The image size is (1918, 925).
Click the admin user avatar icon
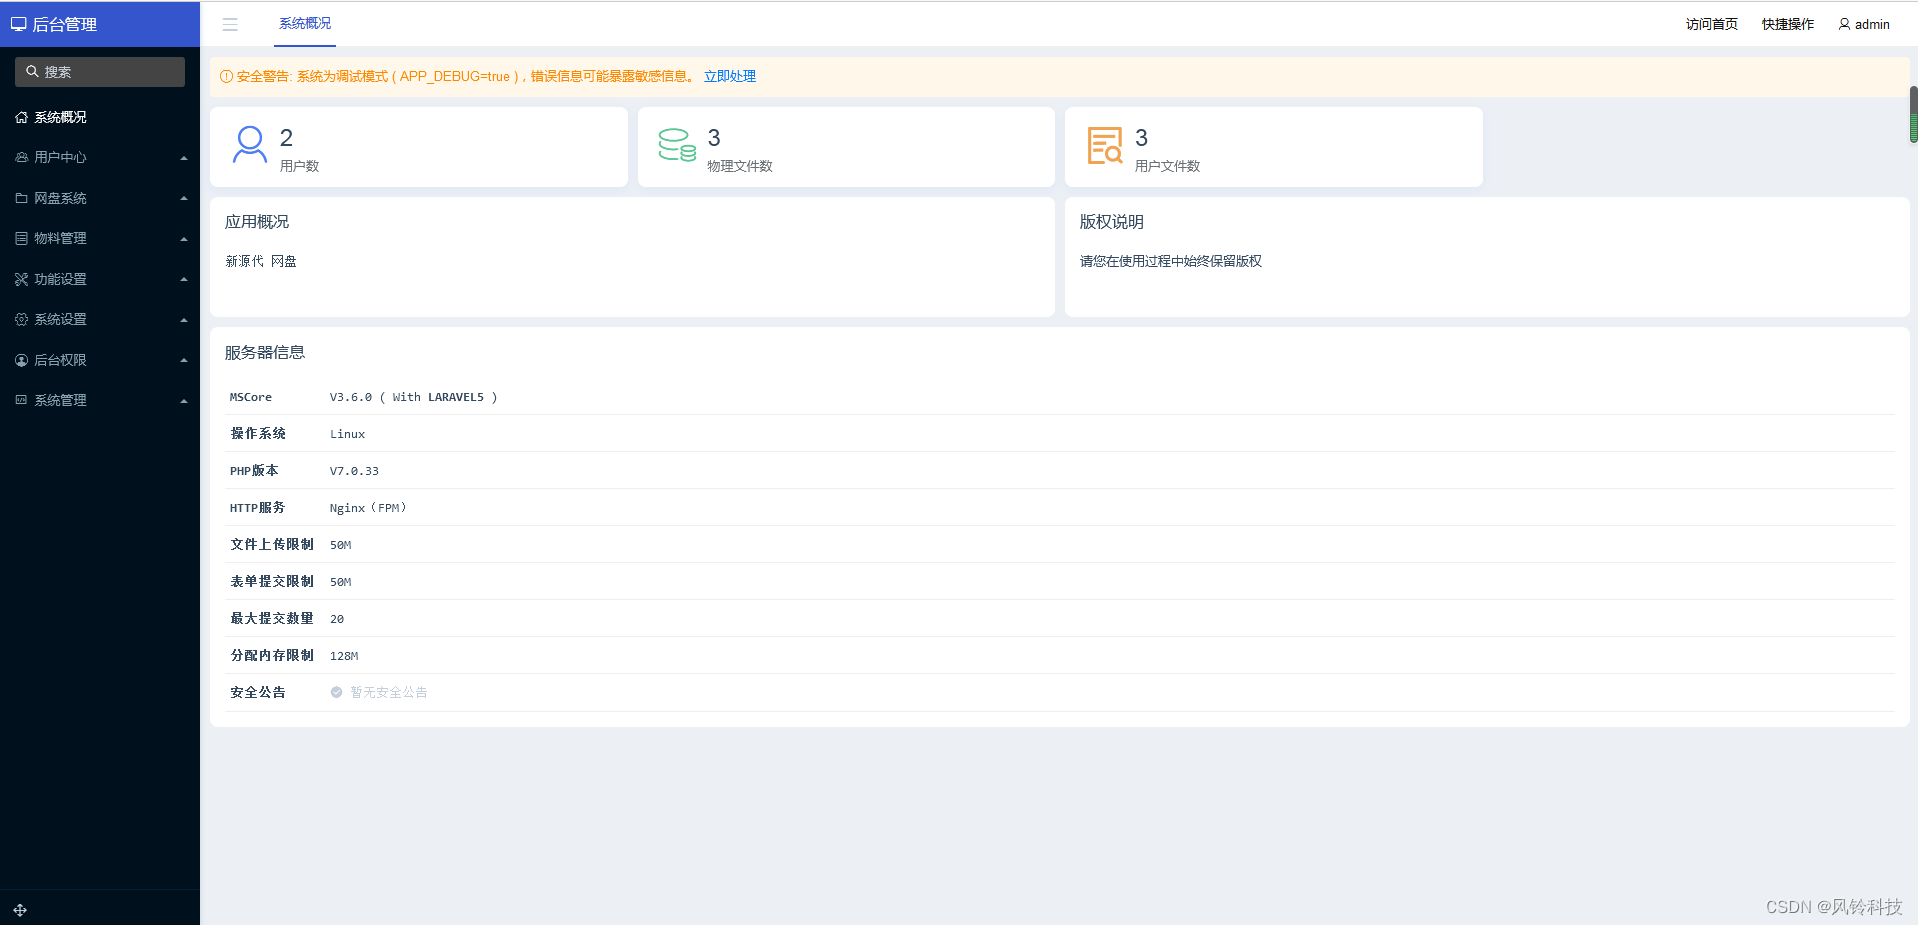[x=1844, y=24]
